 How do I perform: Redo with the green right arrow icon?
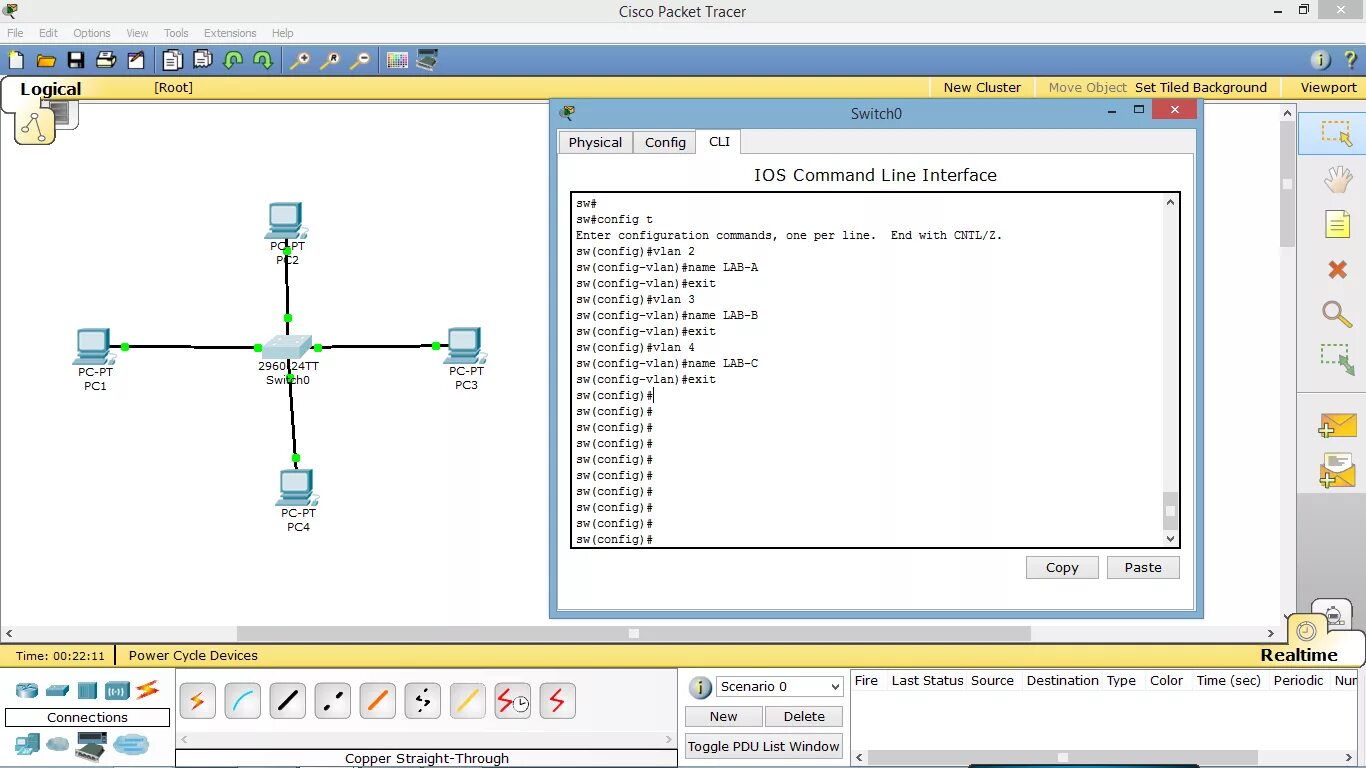coord(263,60)
